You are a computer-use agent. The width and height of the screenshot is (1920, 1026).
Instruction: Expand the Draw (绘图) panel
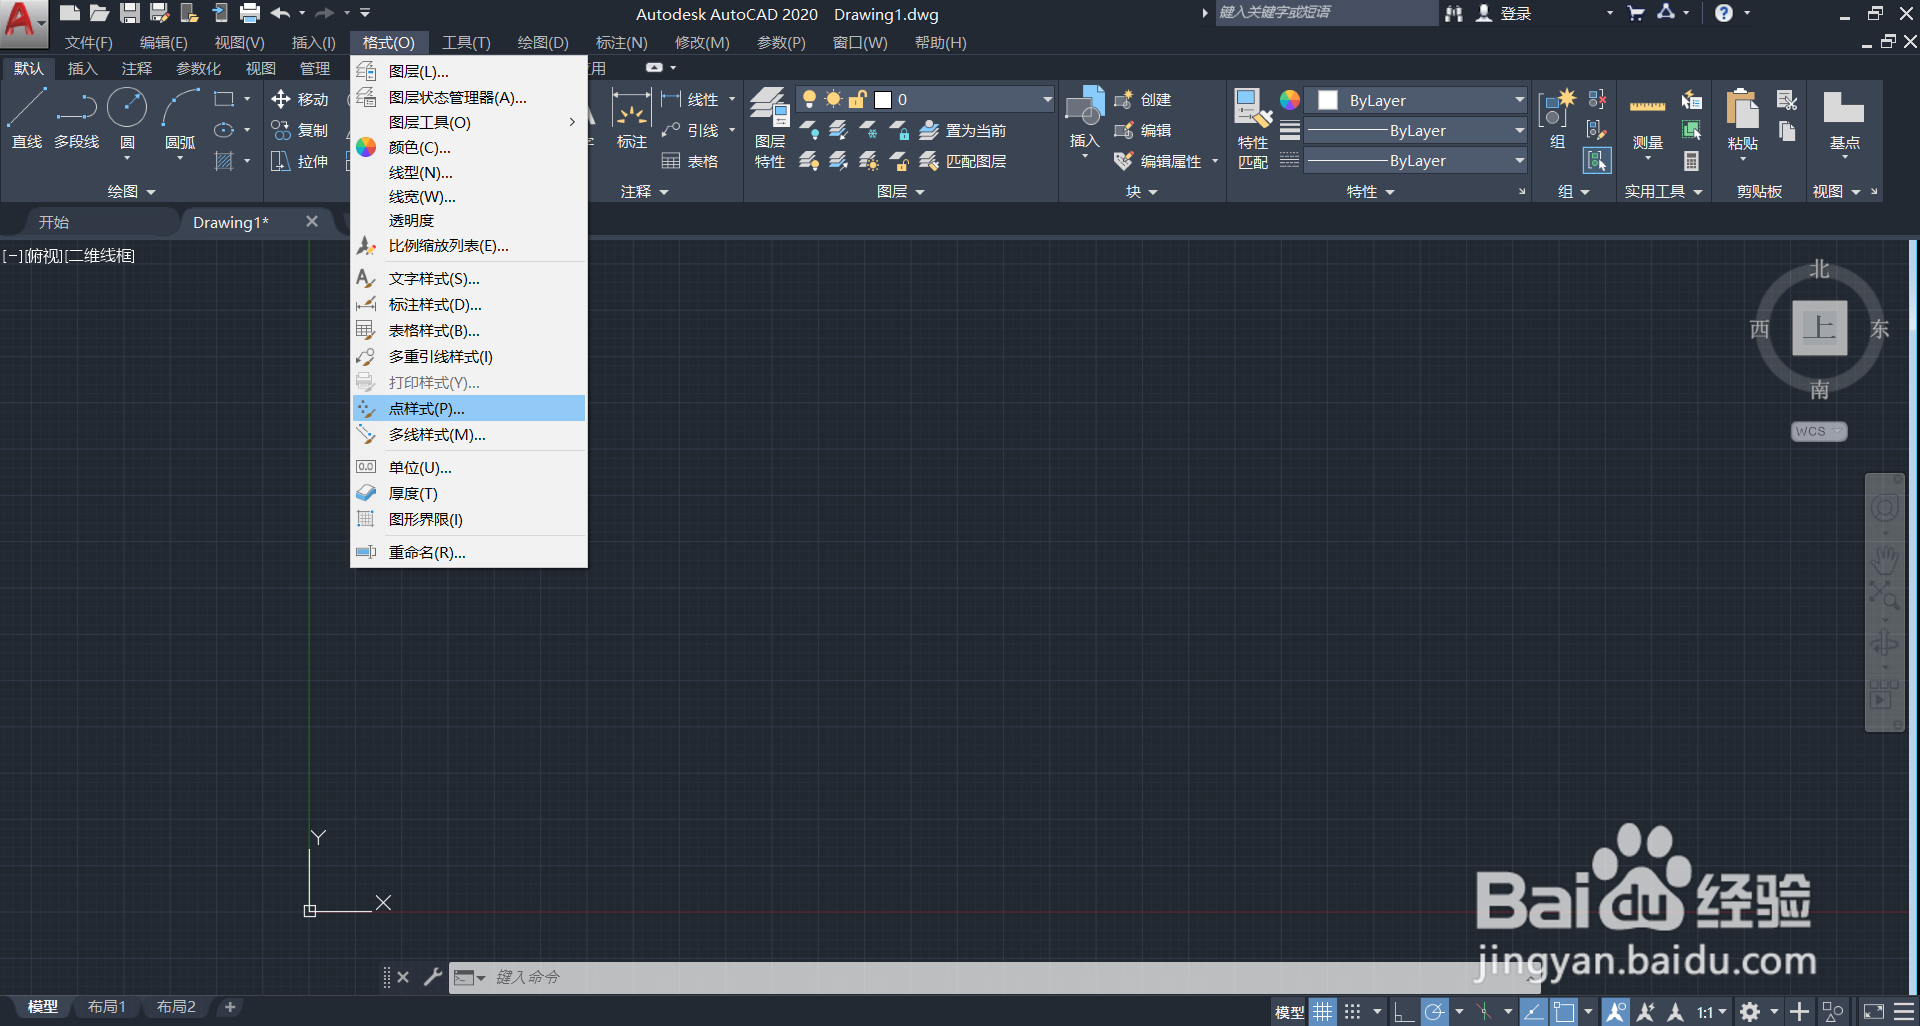coord(132,191)
